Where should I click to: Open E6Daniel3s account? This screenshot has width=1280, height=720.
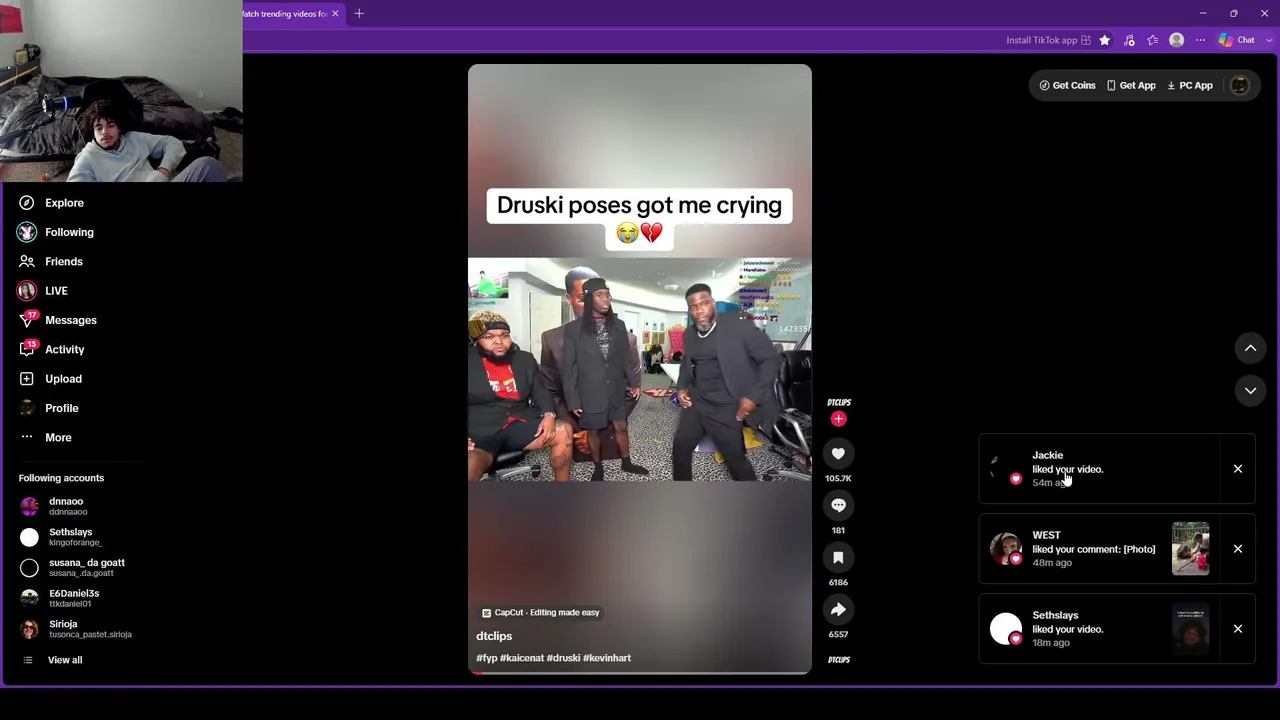pyautogui.click(x=75, y=598)
